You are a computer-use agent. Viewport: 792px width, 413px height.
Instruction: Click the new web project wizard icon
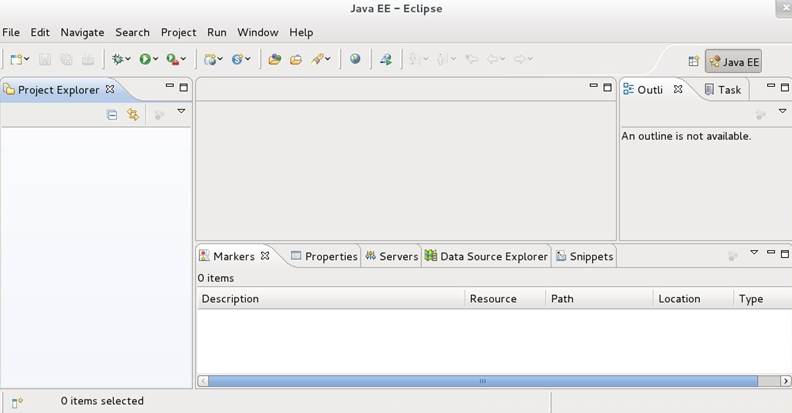(x=210, y=60)
